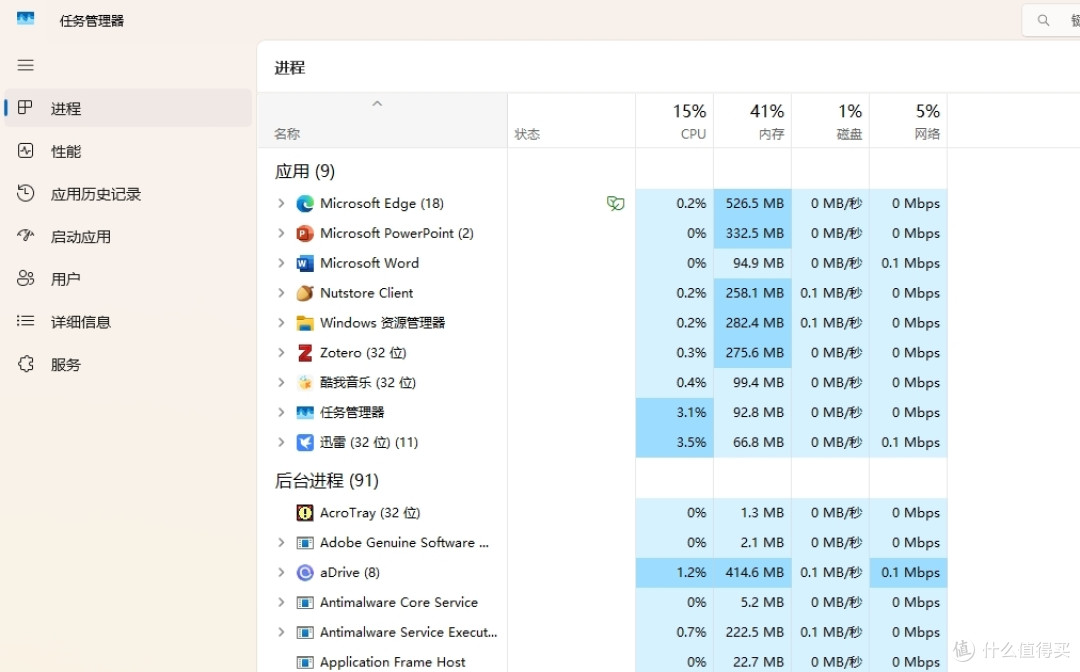Click the 414.6 MB memory cell
The height and width of the screenshot is (672, 1080).
753,572
